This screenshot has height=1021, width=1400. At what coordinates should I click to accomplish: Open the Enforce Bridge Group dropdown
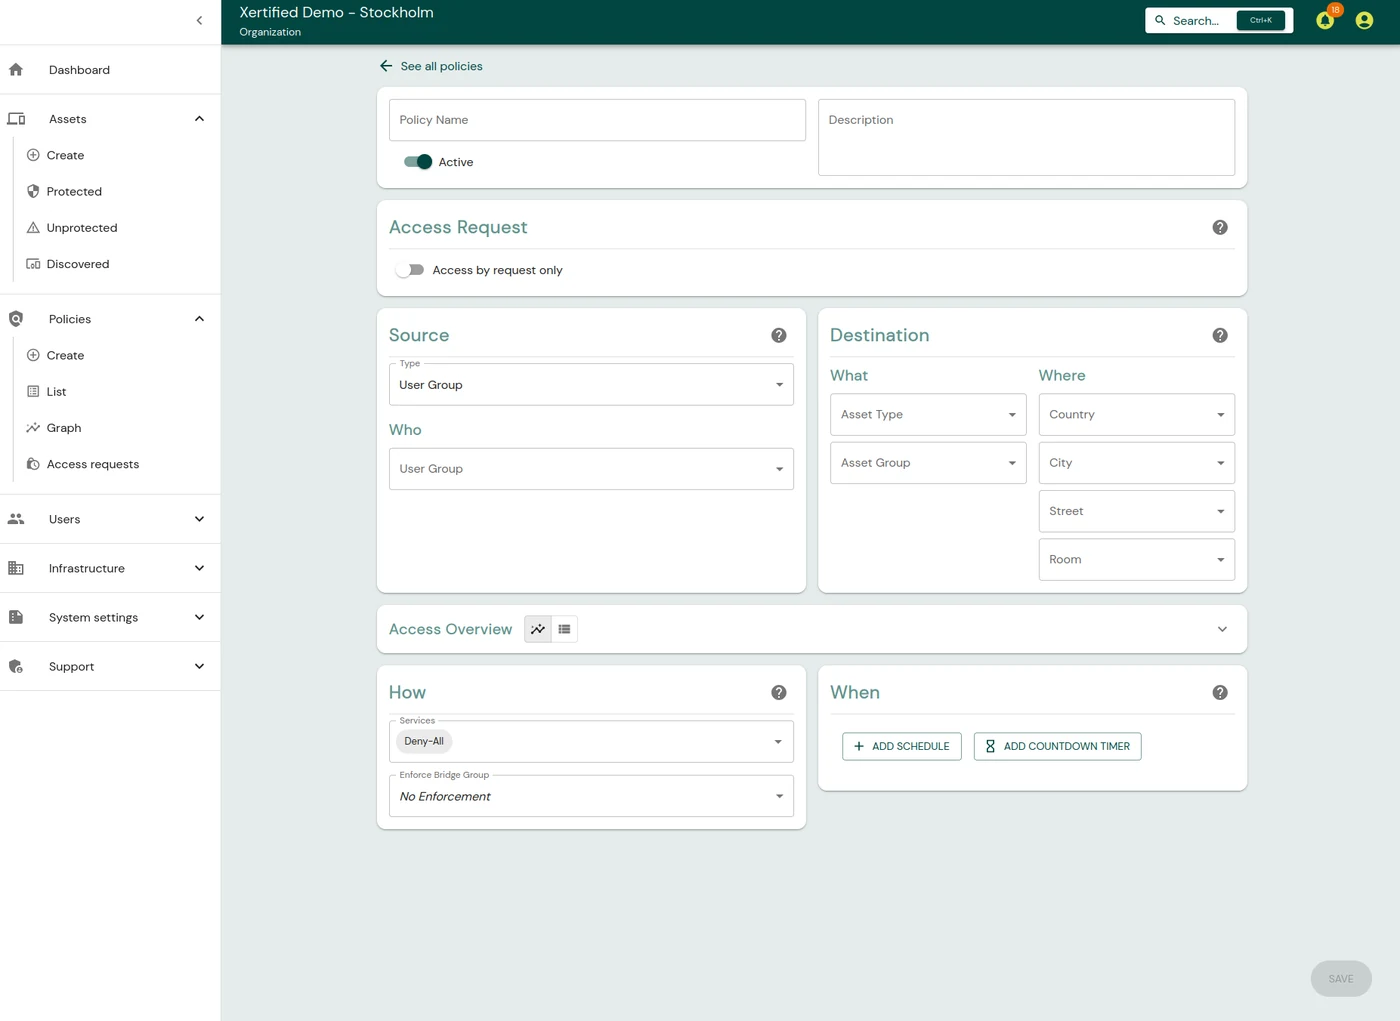tap(591, 796)
